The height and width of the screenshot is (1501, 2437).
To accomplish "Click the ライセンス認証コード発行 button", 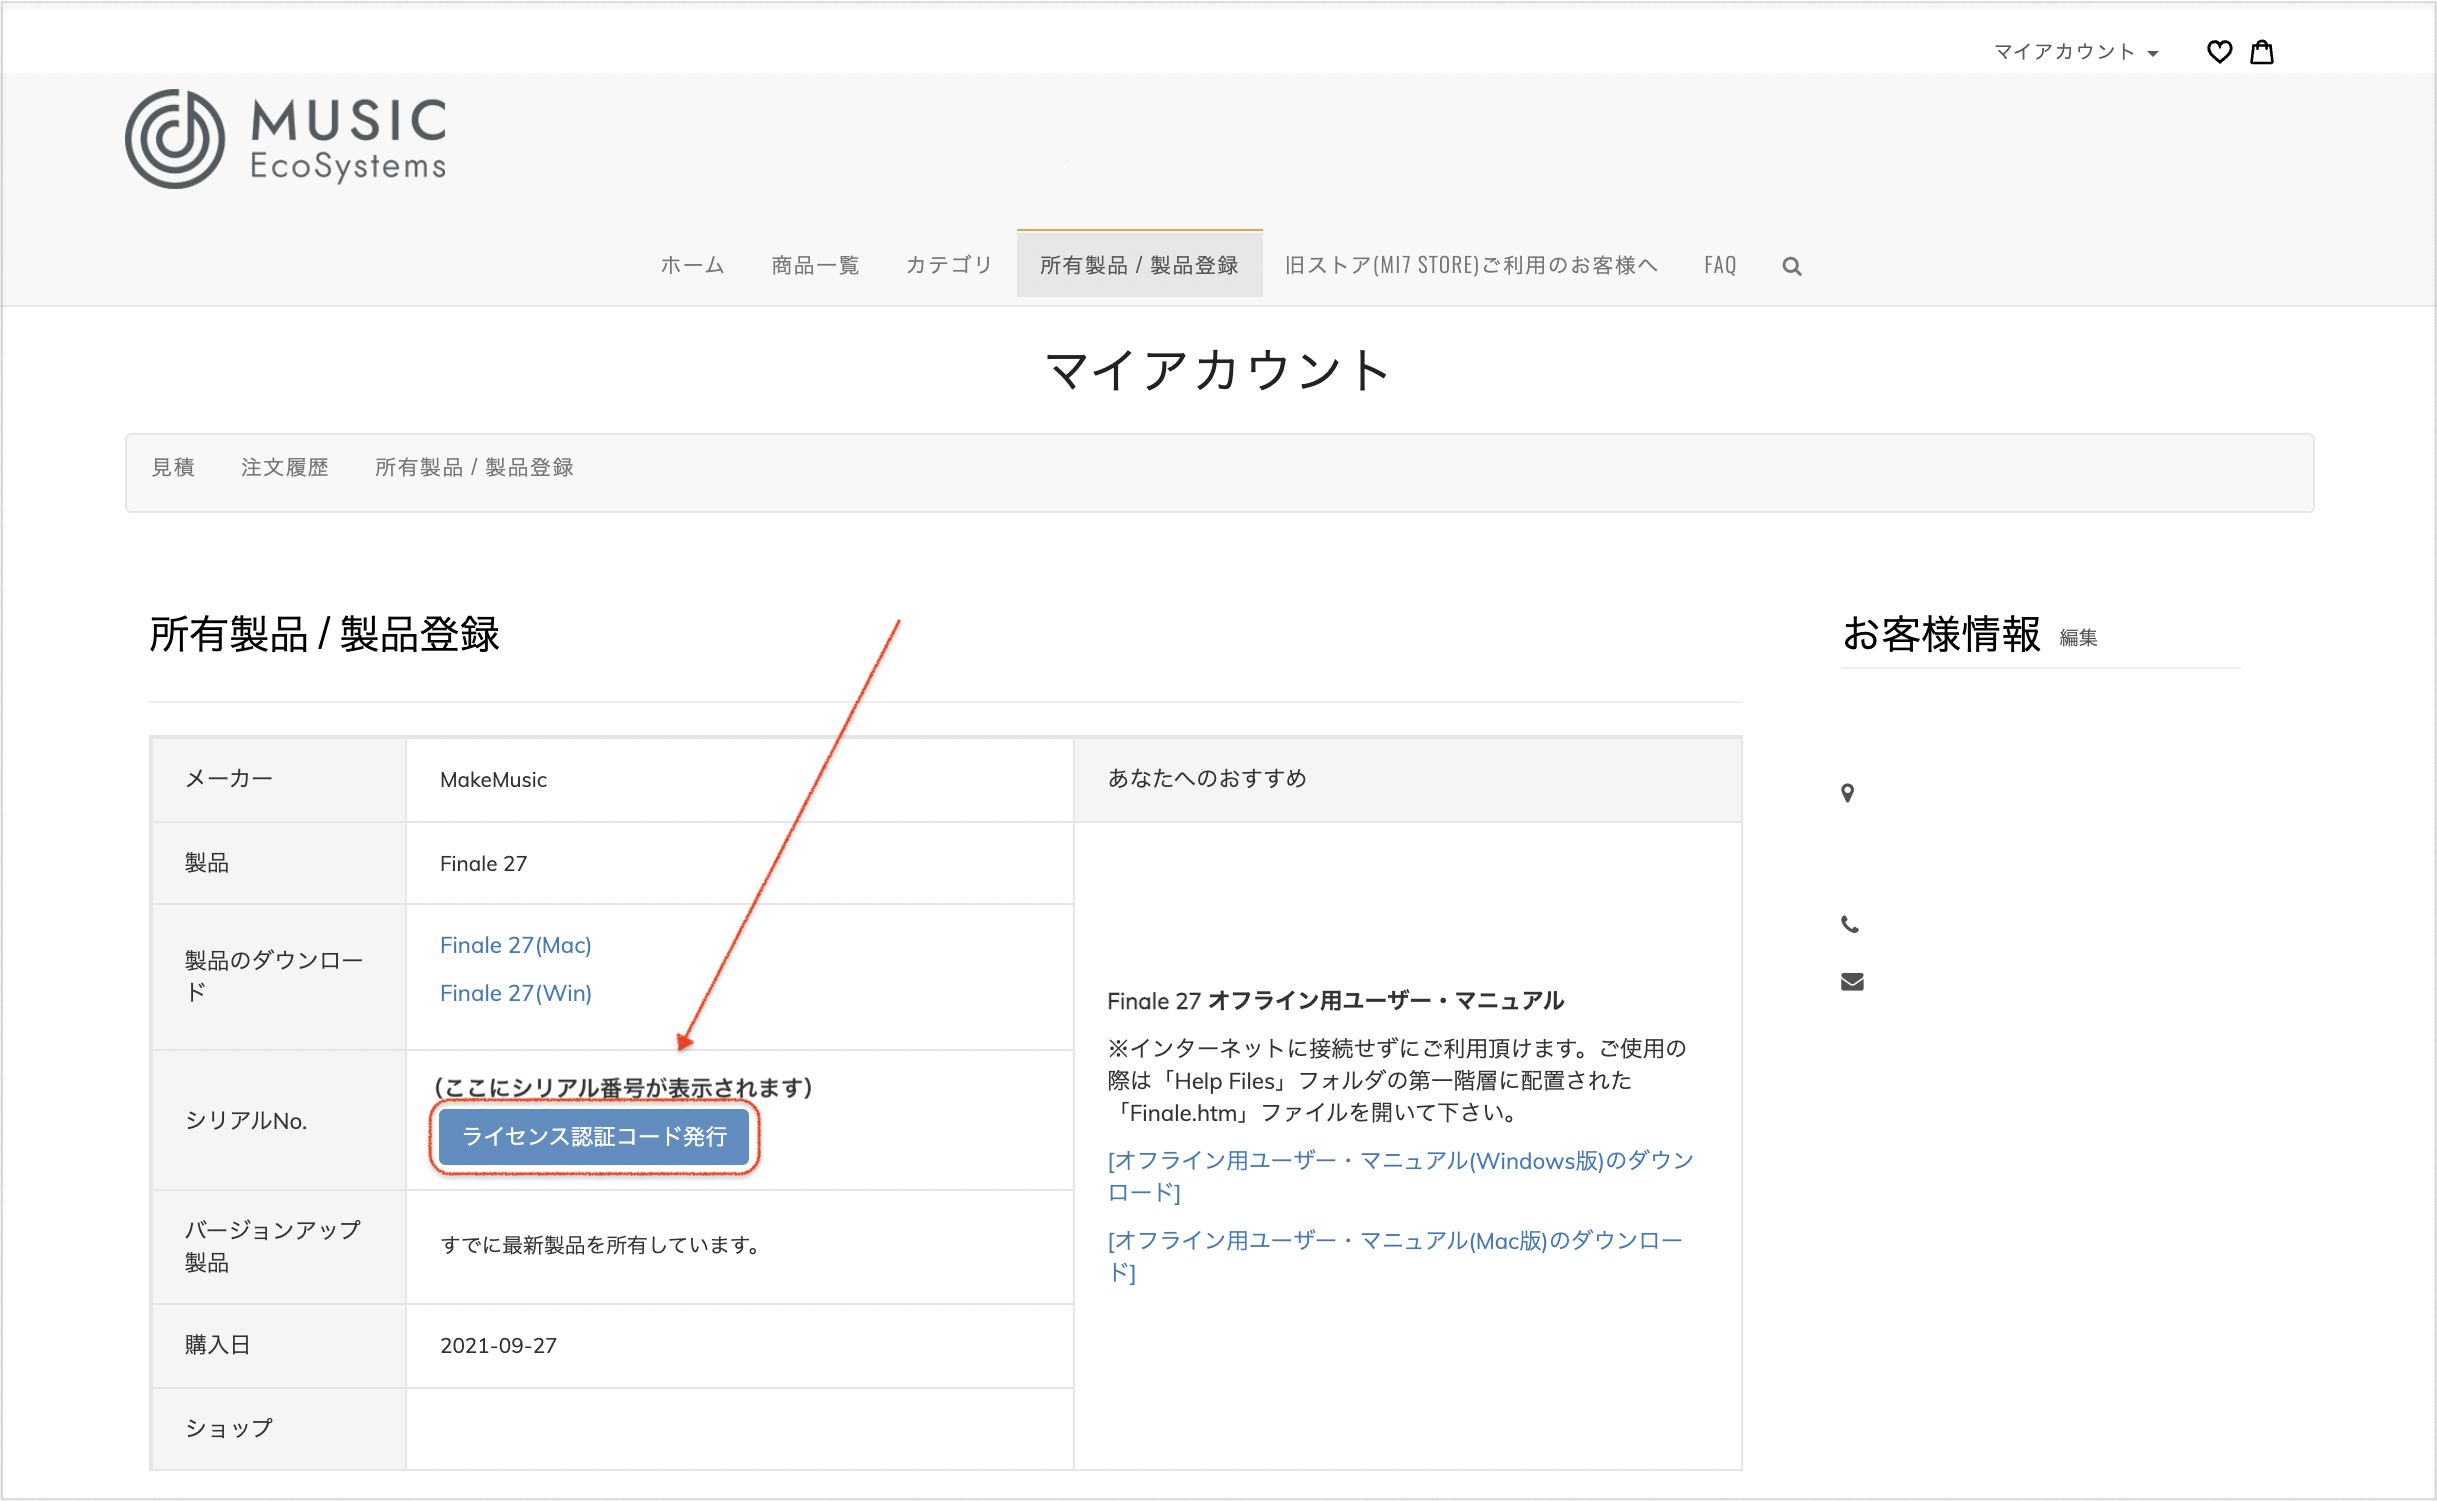I will [x=594, y=1136].
